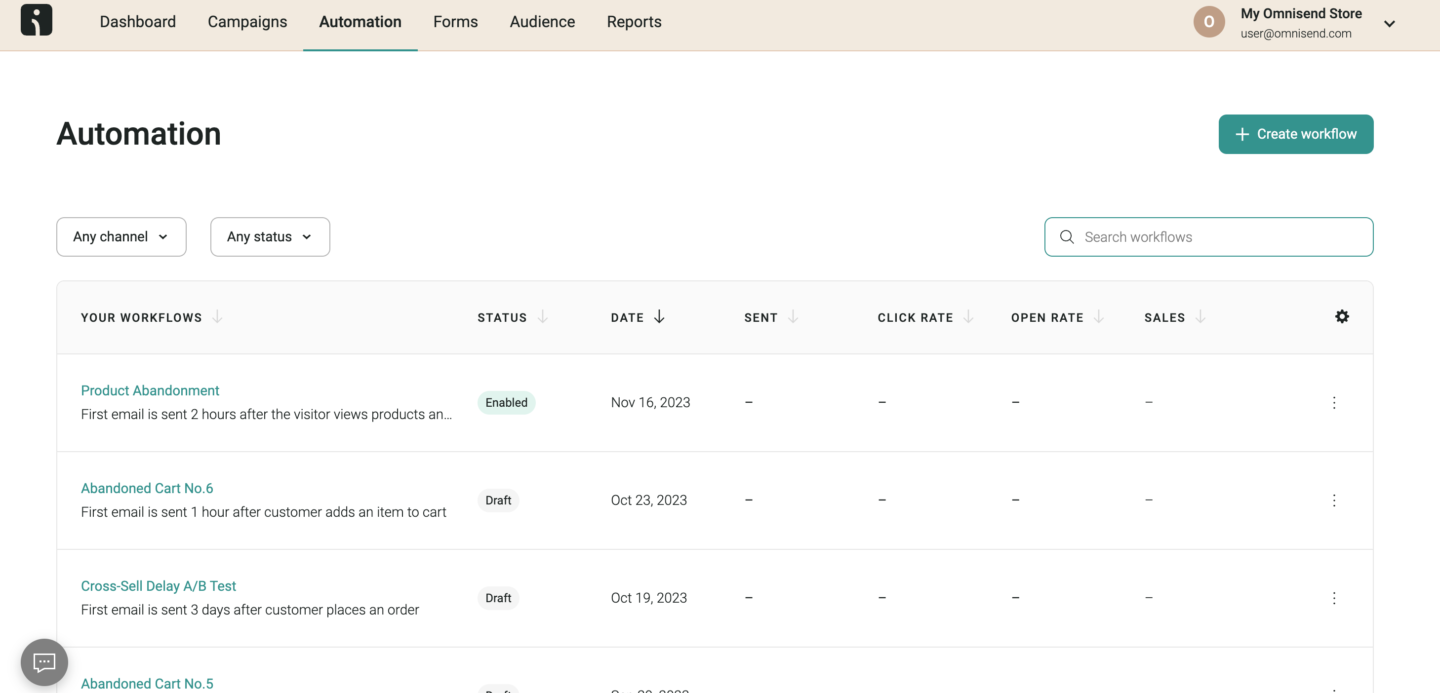The width and height of the screenshot is (1440, 693).
Task: Click the Create workflow button
Action: pyautogui.click(x=1296, y=134)
